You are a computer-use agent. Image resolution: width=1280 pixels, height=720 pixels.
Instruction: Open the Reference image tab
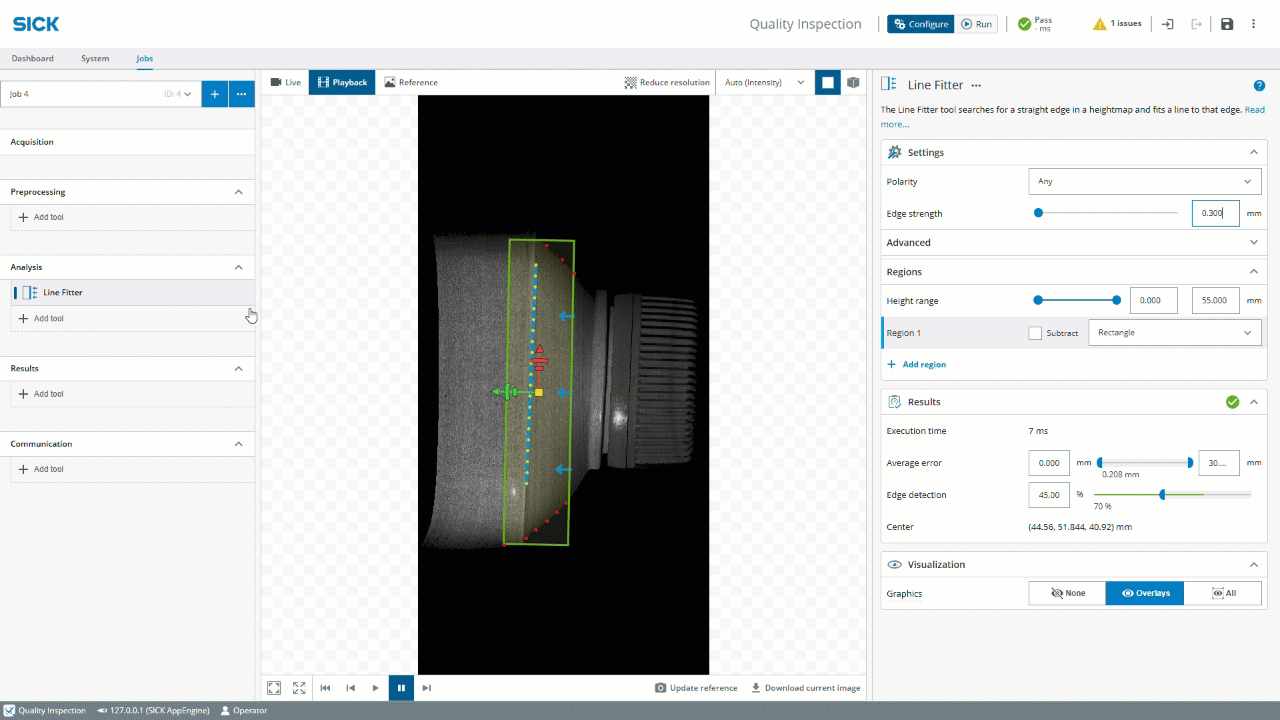click(411, 82)
